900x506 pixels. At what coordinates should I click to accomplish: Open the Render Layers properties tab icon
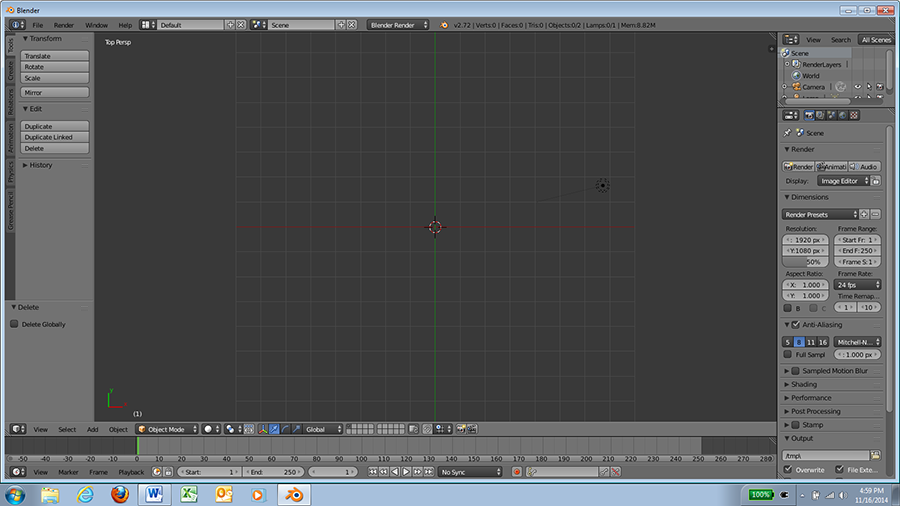pyautogui.click(x=820, y=115)
